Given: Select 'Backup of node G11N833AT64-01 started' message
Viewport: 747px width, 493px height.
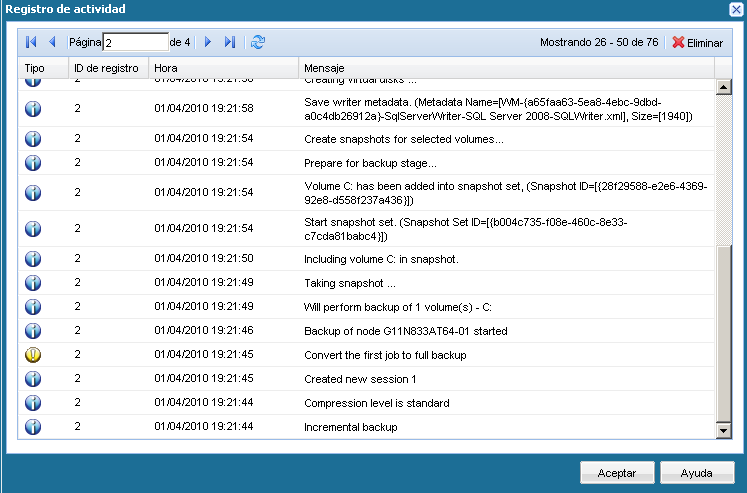Looking at the screenshot, I should pos(406,331).
